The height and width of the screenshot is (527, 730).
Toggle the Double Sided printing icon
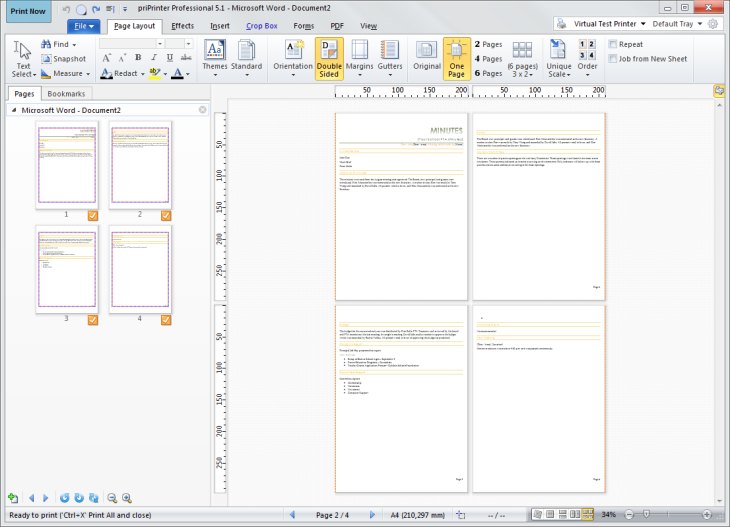coord(329,50)
